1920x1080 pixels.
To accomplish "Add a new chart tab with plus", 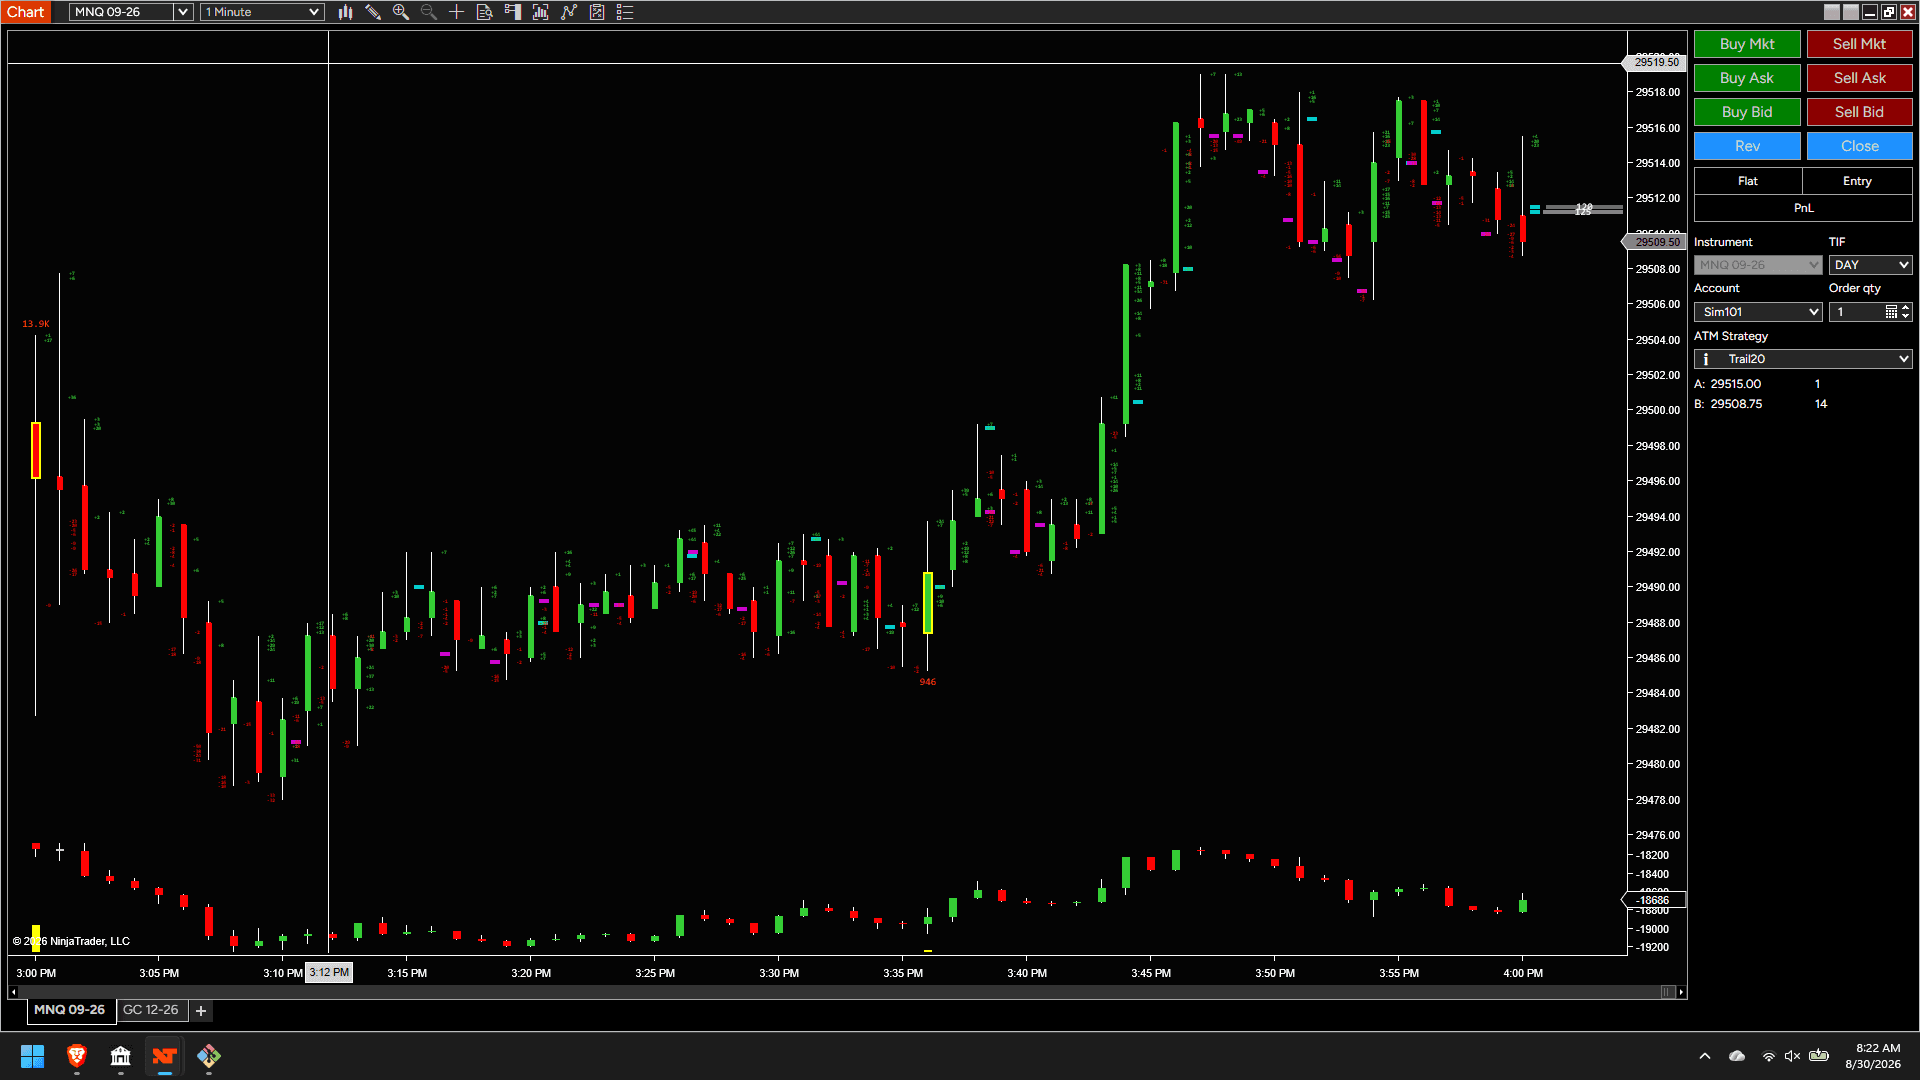I will click(x=201, y=1011).
